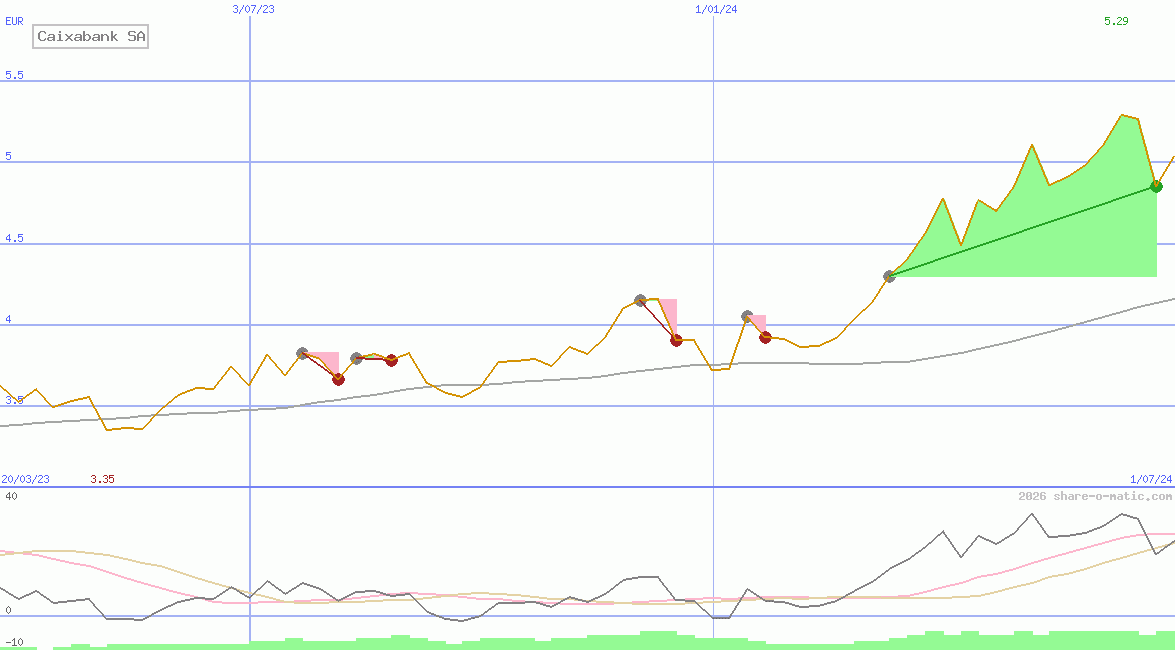Viewport: 1175px width, 650px height.
Task: Click the 3.35 low price value
Action: click(x=102, y=479)
